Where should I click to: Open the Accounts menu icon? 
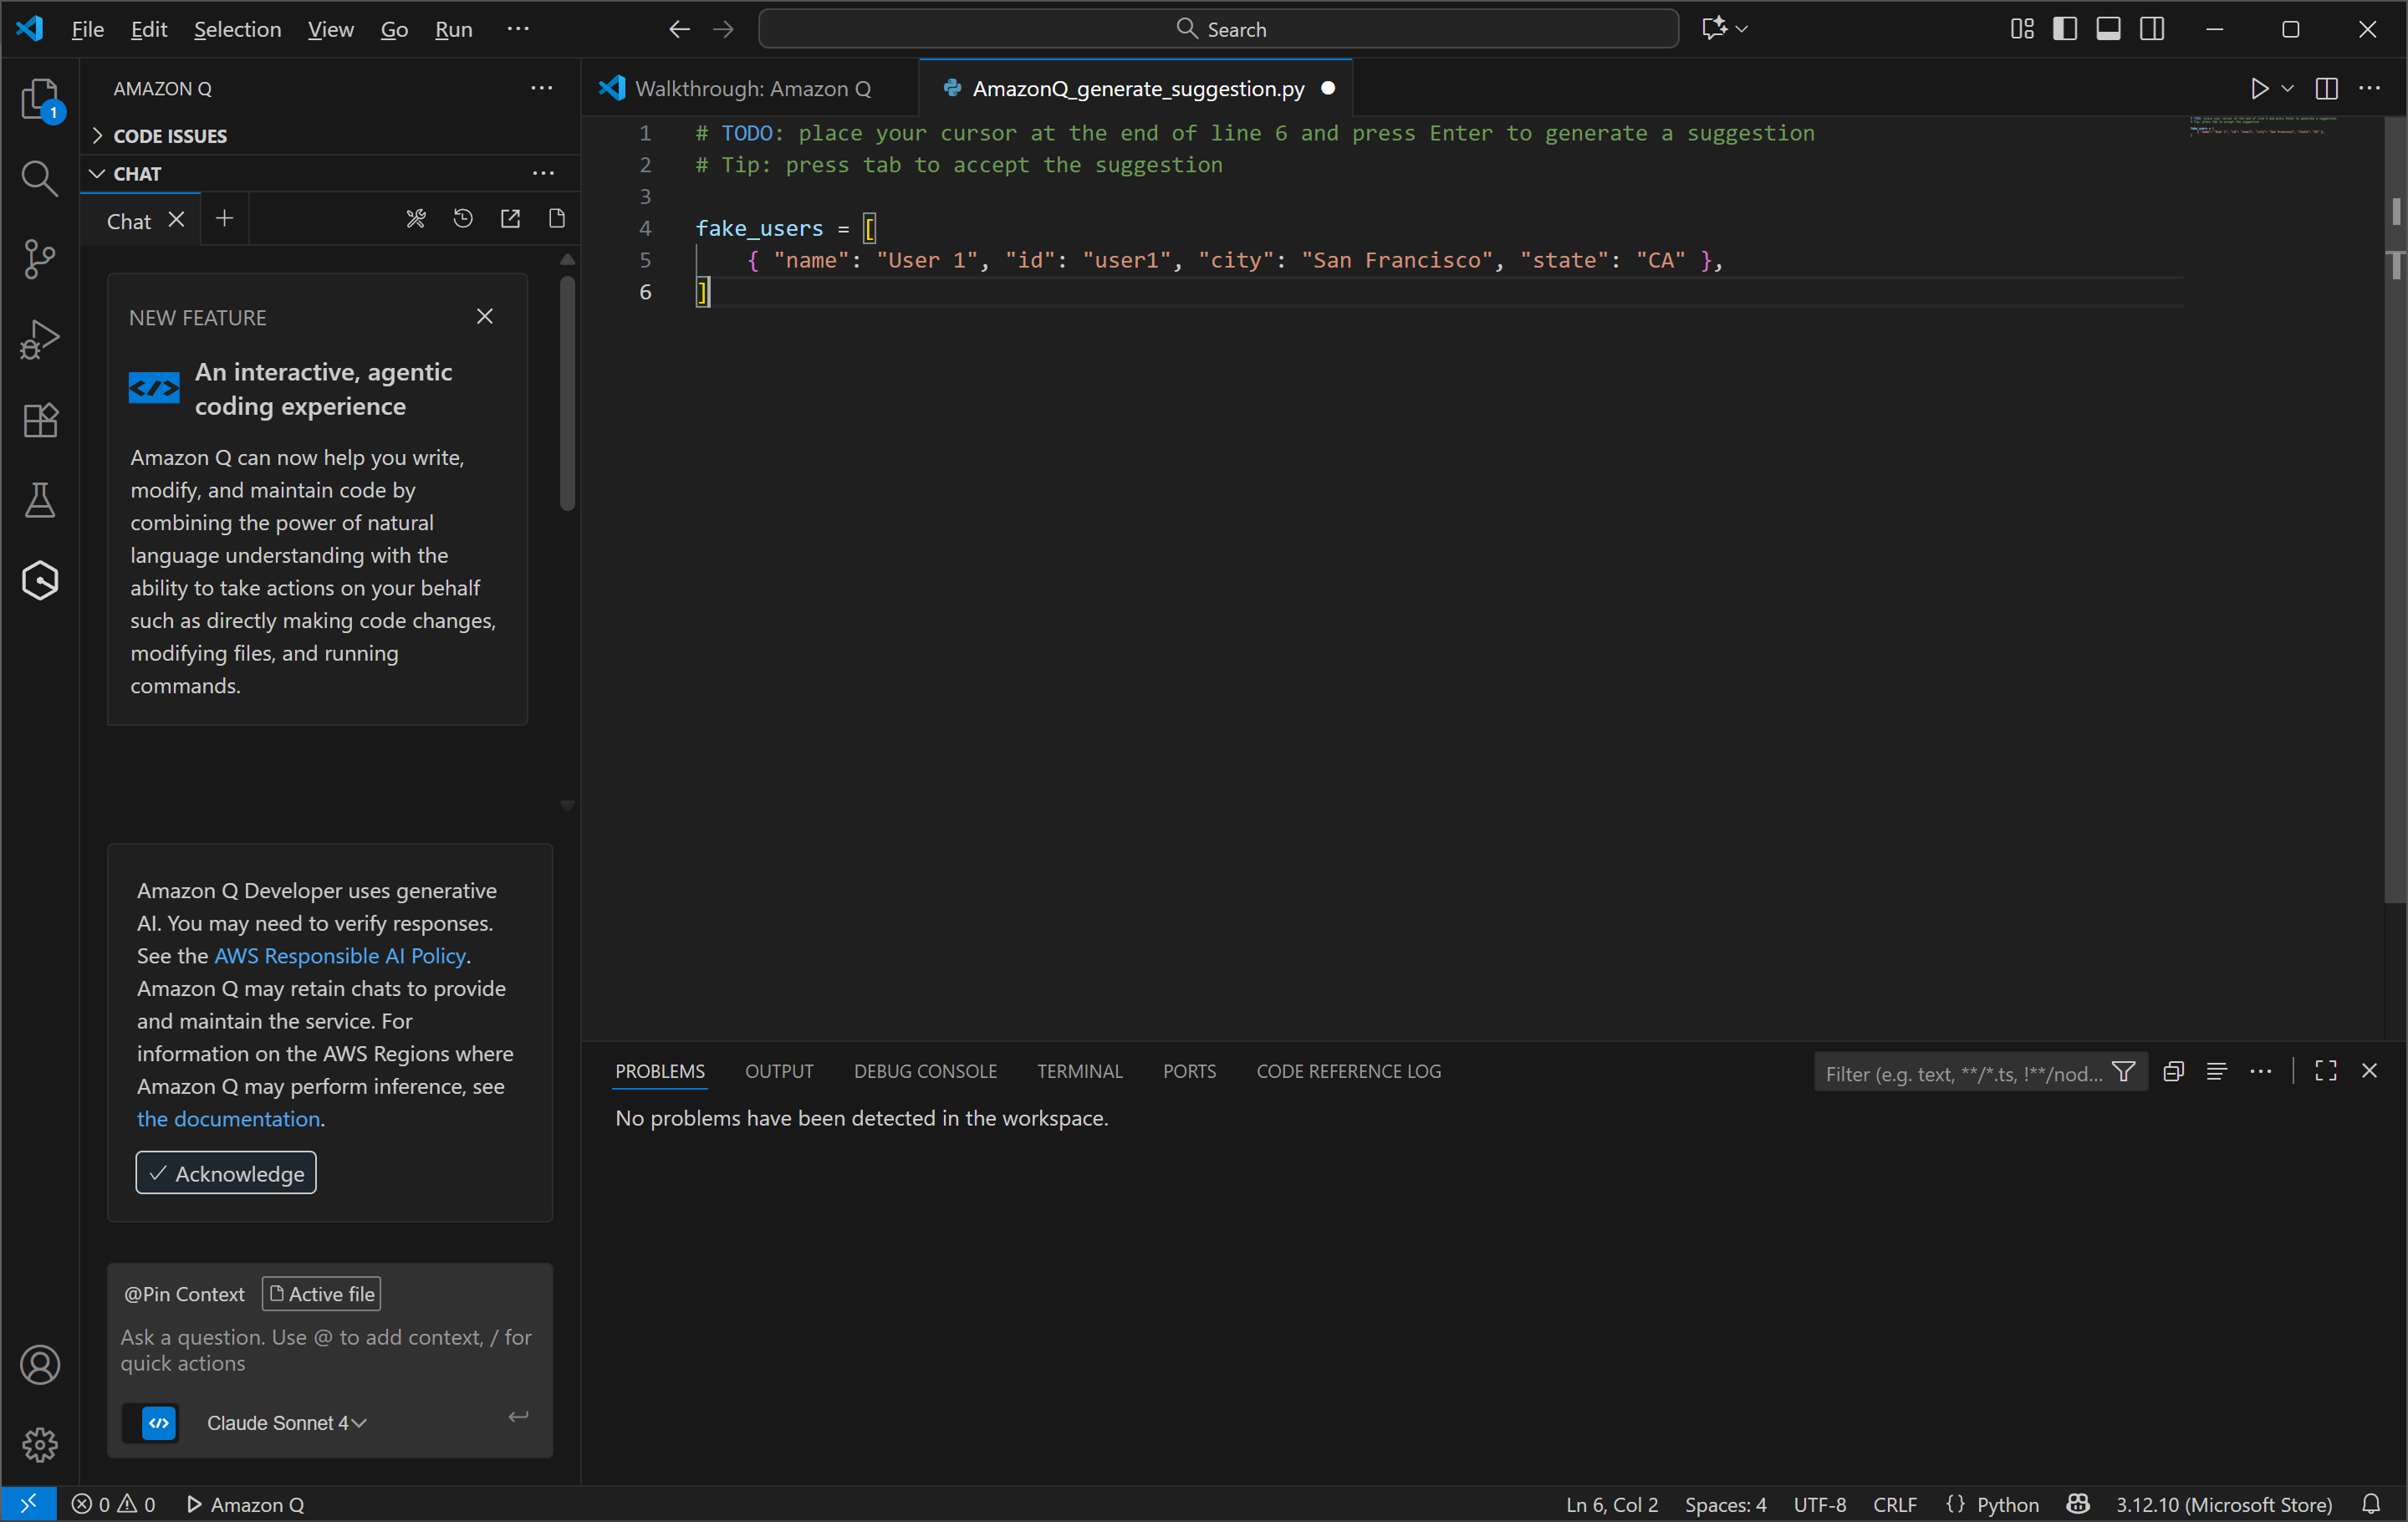(40, 1365)
